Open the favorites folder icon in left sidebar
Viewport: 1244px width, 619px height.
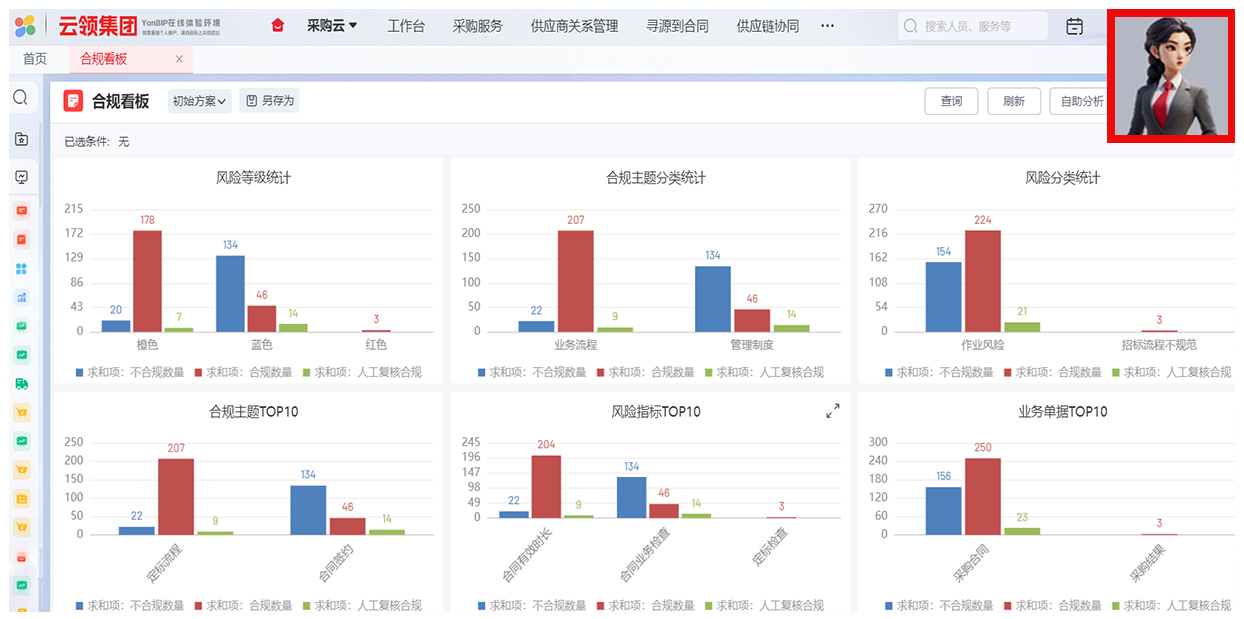click(x=21, y=139)
